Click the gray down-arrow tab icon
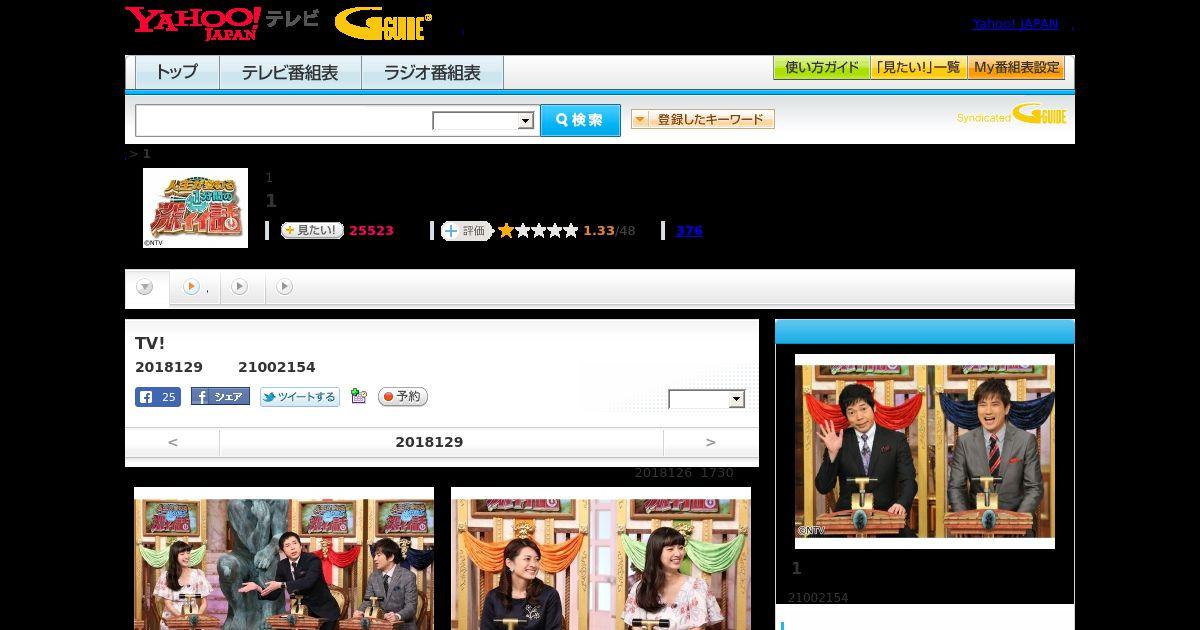 [146, 287]
